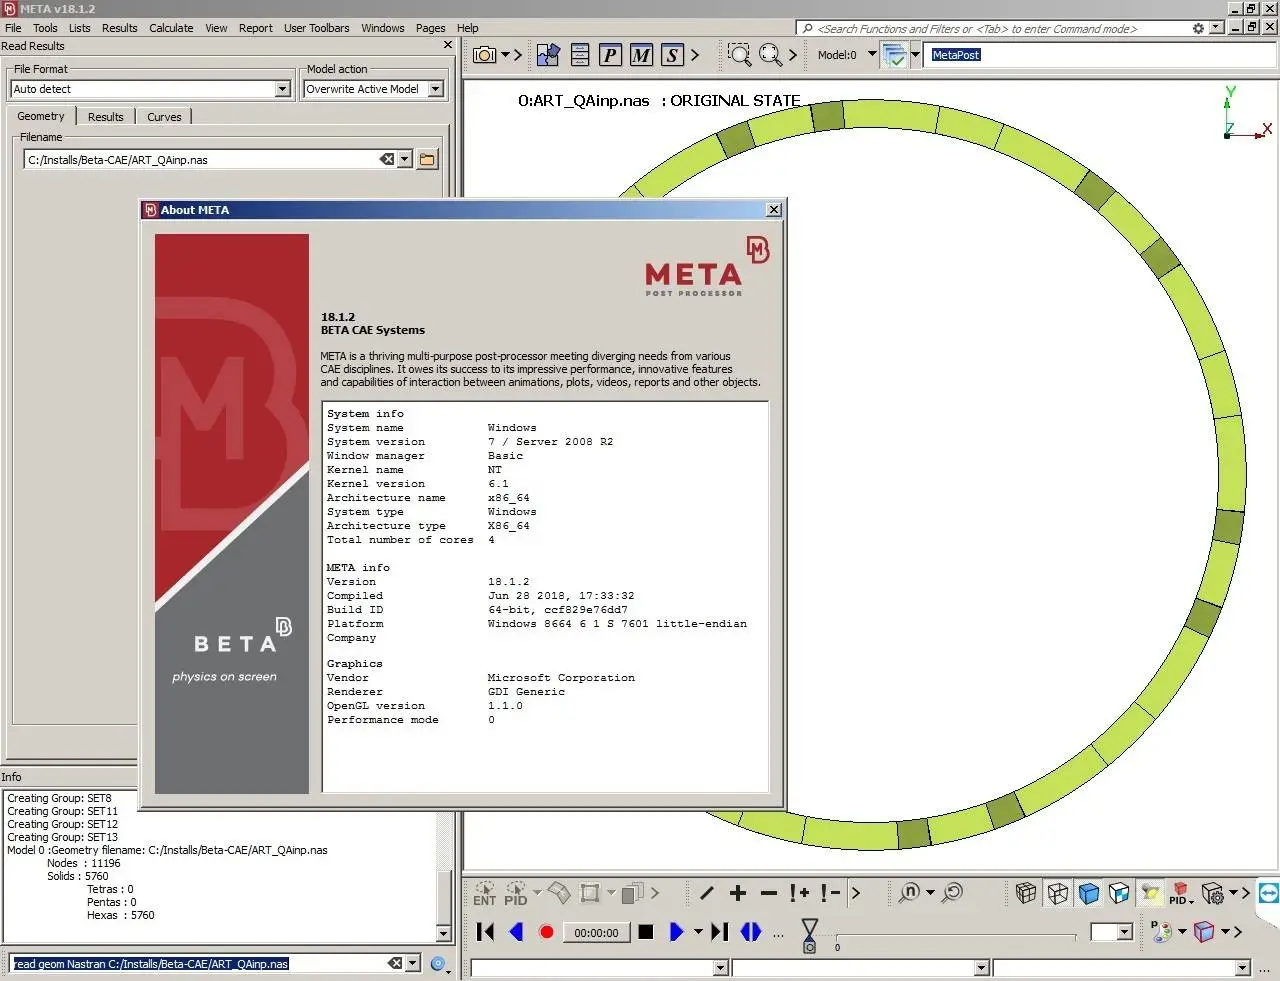Toggle the back-and-forth play mode
The image size is (1280, 981).
[751, 932]
